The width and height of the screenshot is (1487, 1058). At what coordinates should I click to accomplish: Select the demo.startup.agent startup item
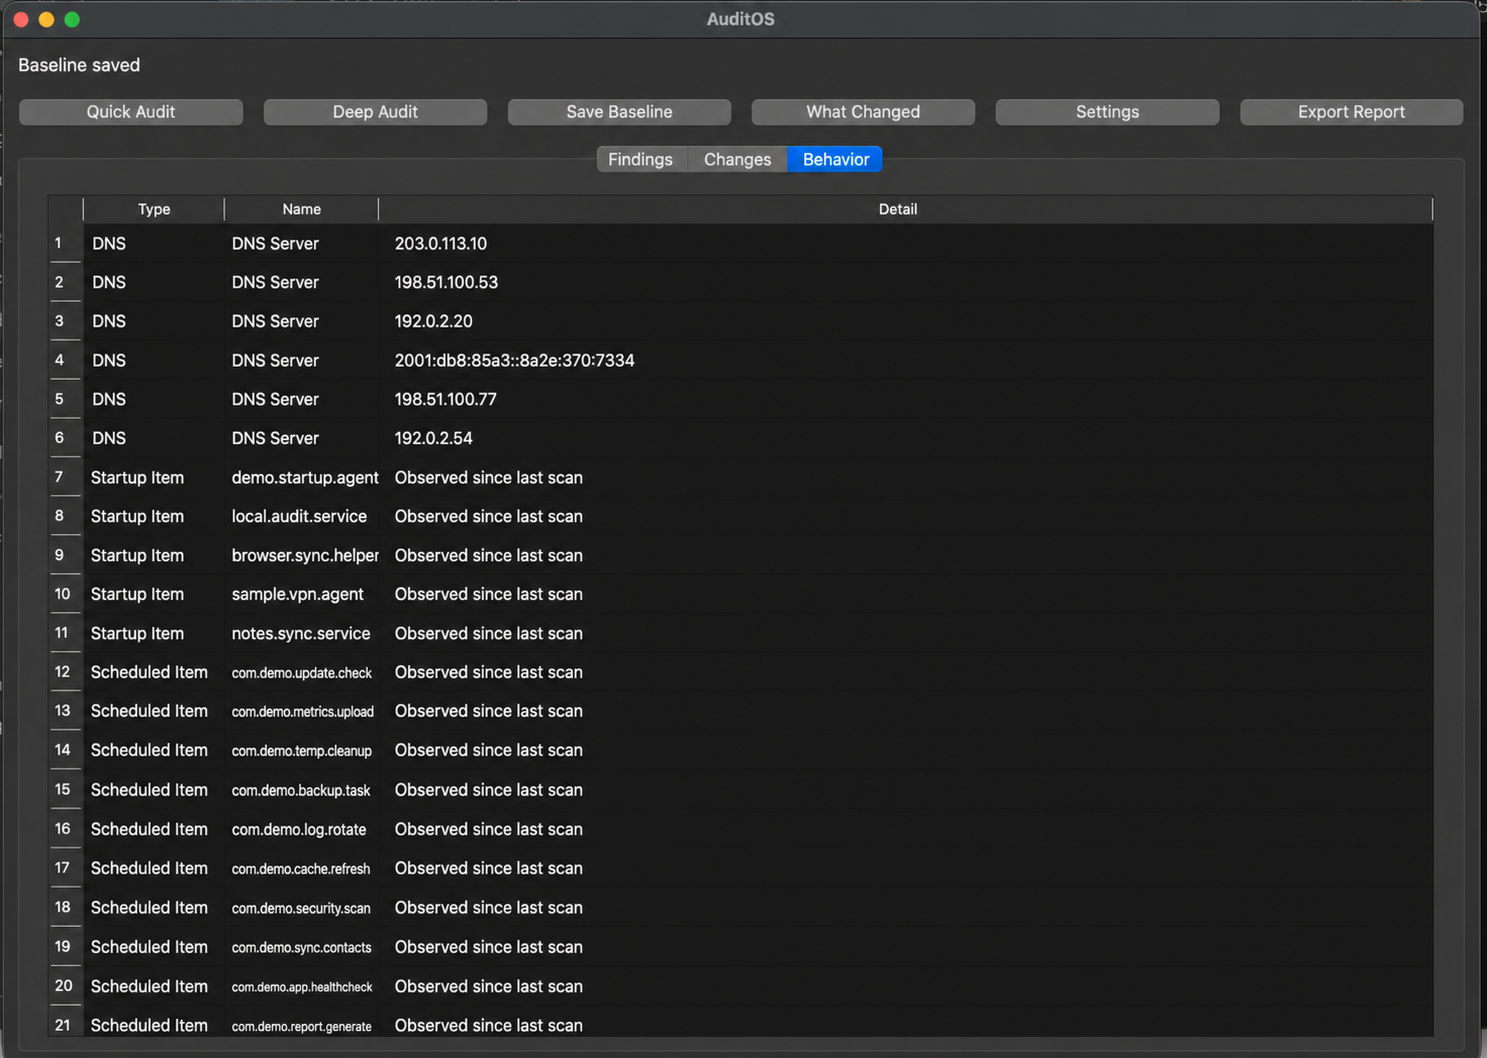click(305, 478)
